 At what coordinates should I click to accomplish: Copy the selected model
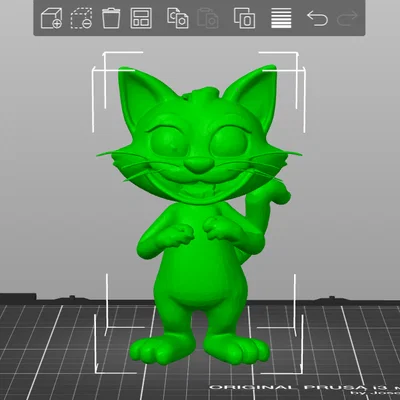click(x=178, y=18)
